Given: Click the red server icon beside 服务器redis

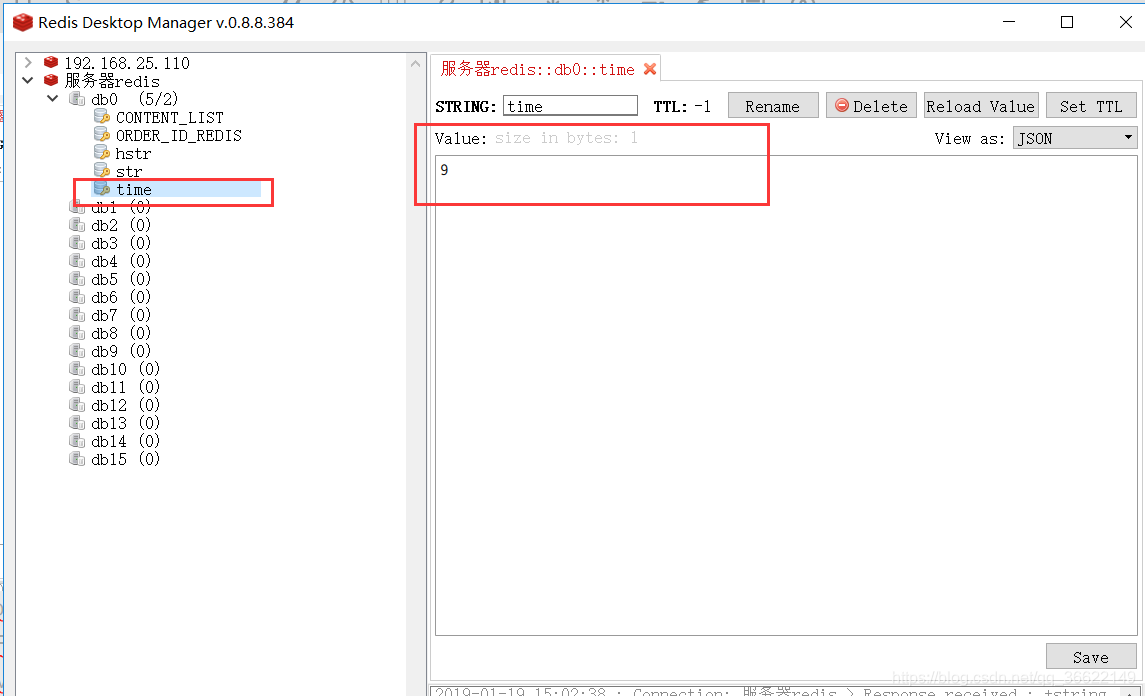Looking at the screenshot, I should [50, 80].
